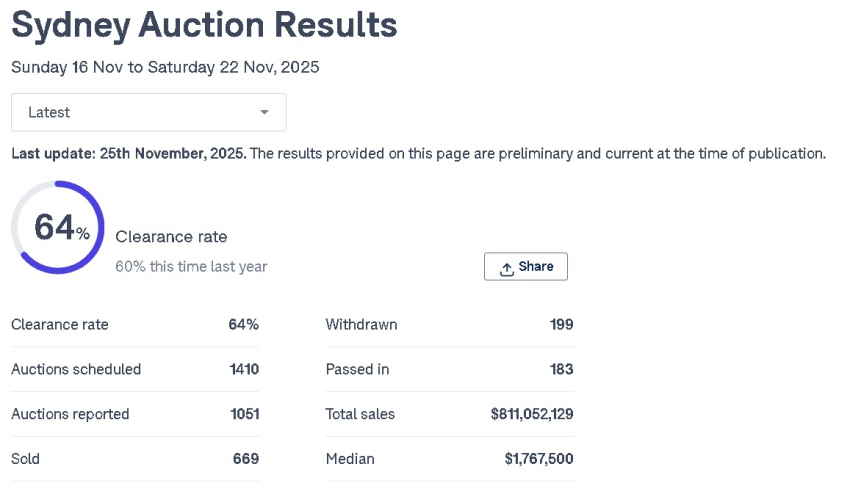Open the Latest results dropdown
This screenshot has height=486, width=850.
point(148,112)
